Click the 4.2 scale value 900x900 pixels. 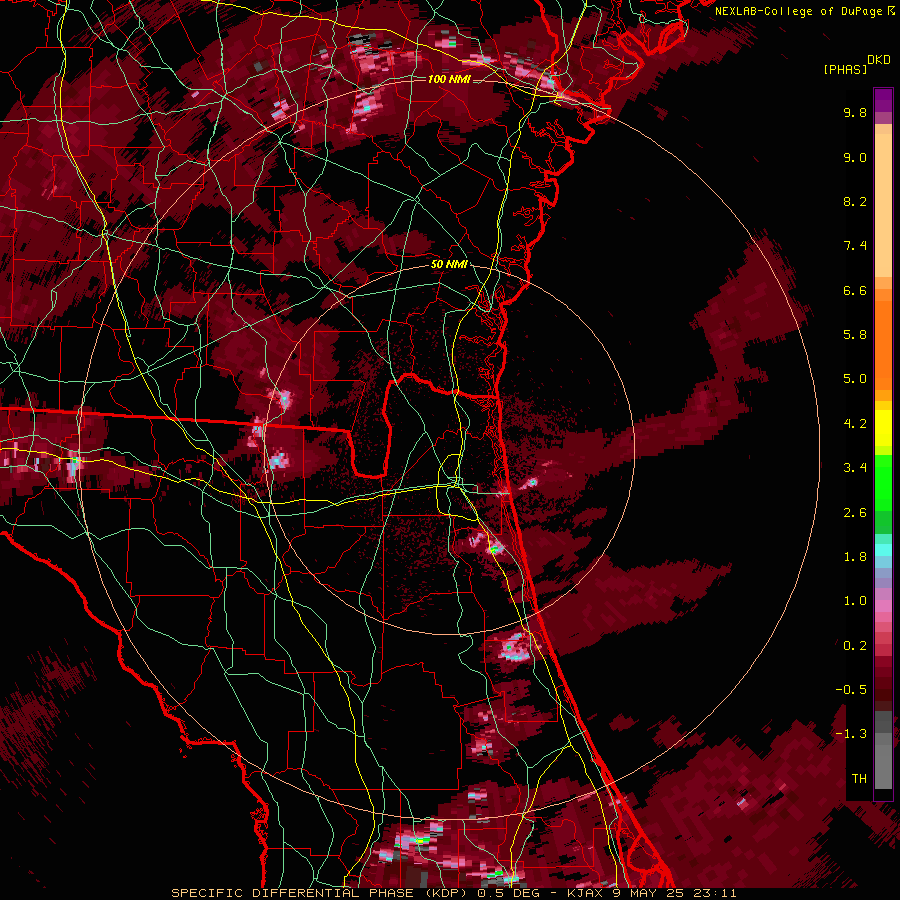855,424
